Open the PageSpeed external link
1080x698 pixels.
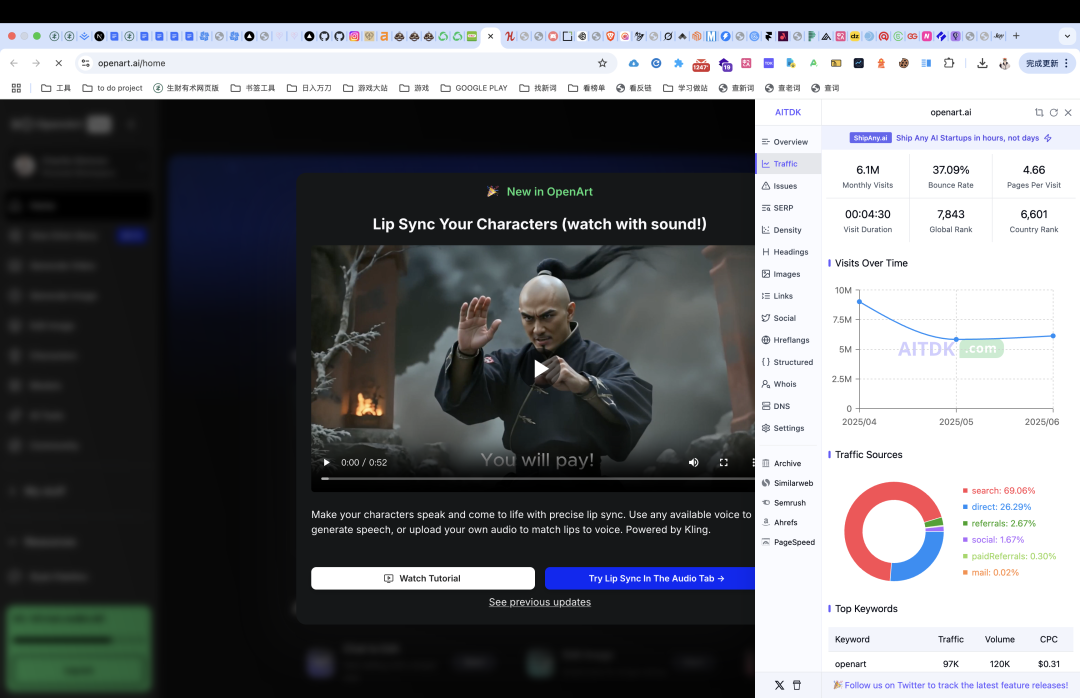coord(788,542)
